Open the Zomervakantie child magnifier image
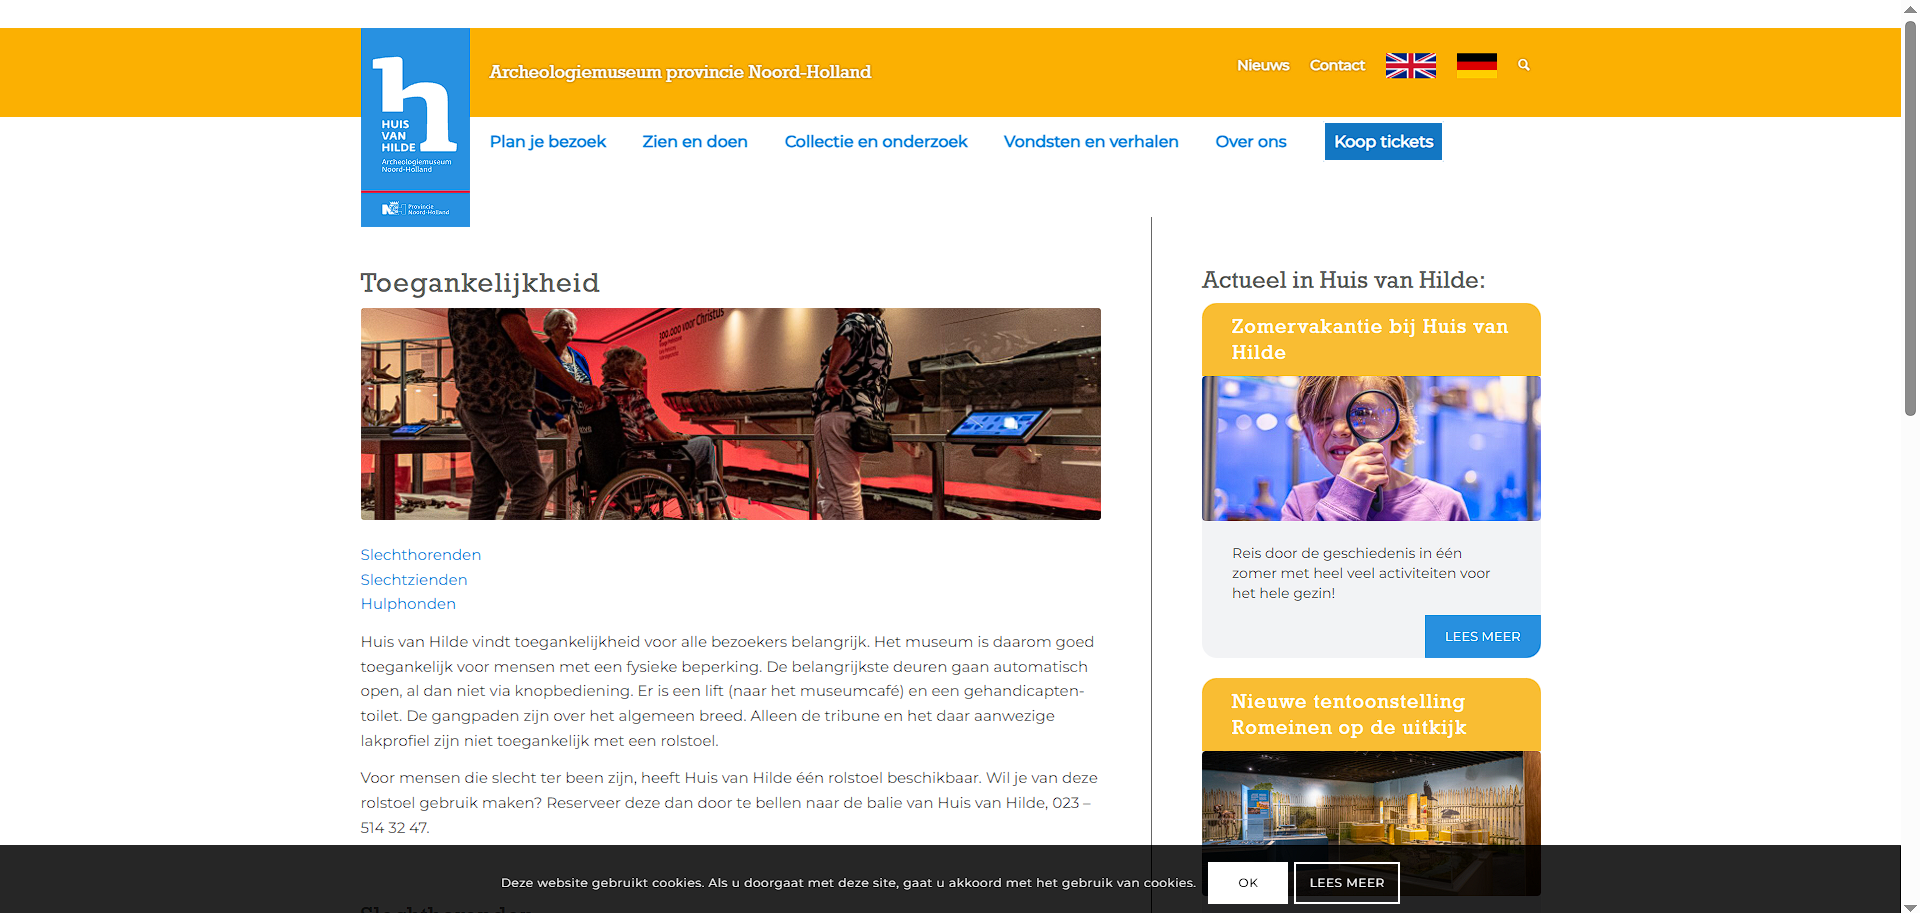Viewport: 1920px width, 913px height. coord(1371,448)
